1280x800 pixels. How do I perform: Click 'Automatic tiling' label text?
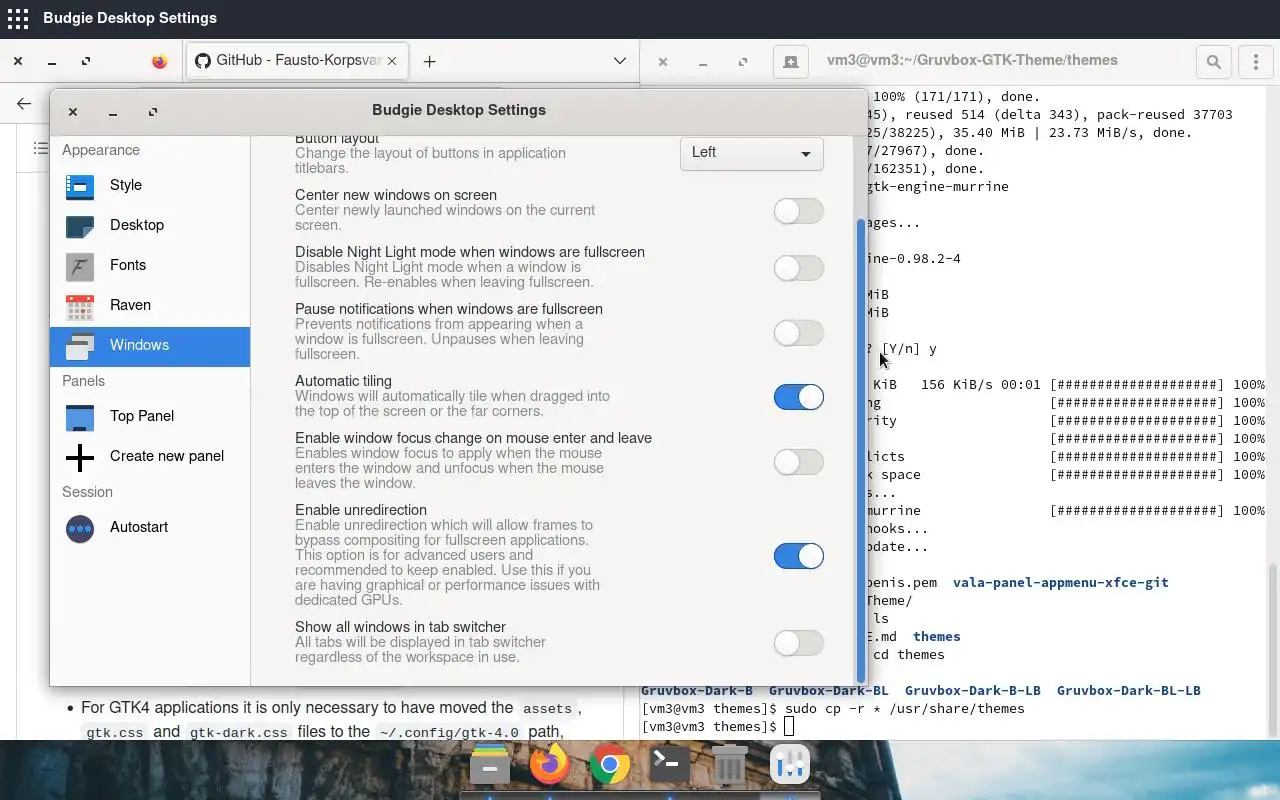(343, 381)
